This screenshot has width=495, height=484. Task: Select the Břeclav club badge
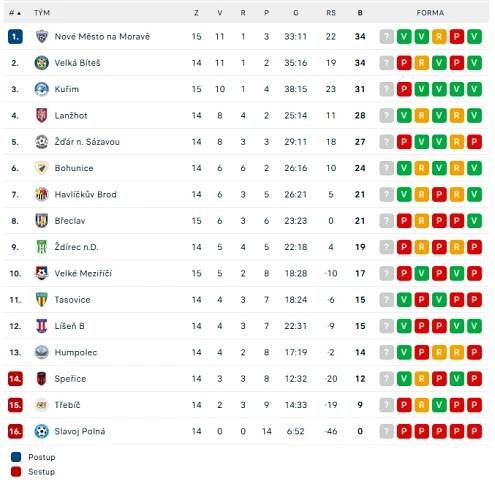pyautogui.click(x=42, y=221)
